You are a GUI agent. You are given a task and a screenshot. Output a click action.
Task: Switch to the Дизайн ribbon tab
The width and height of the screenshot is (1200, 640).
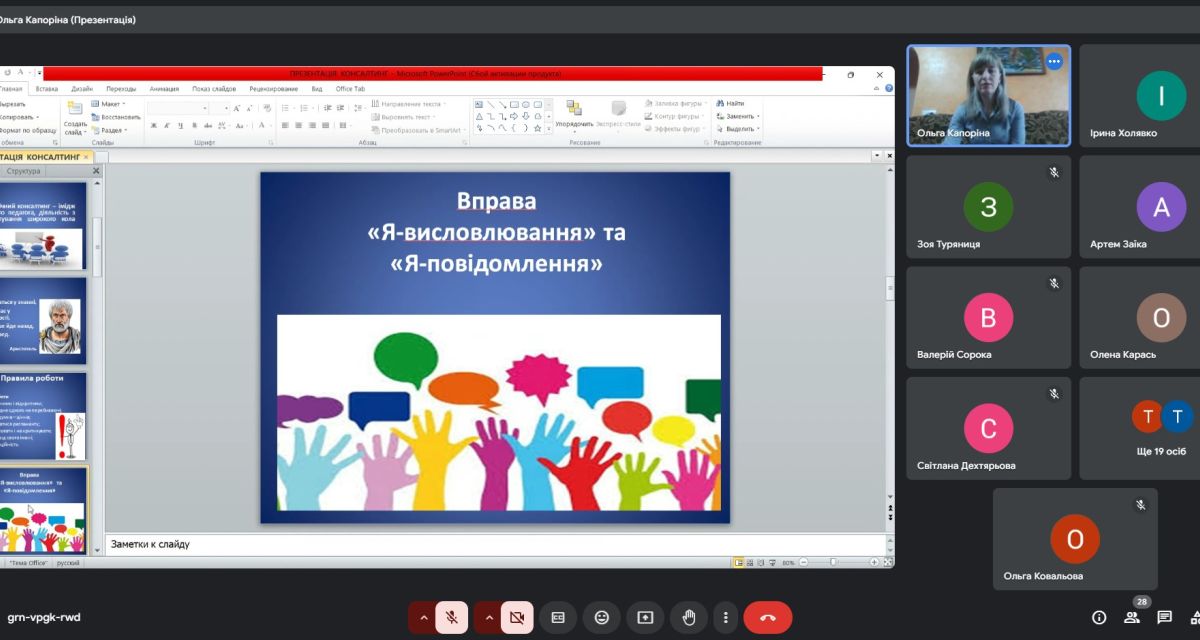pos(82,89)
